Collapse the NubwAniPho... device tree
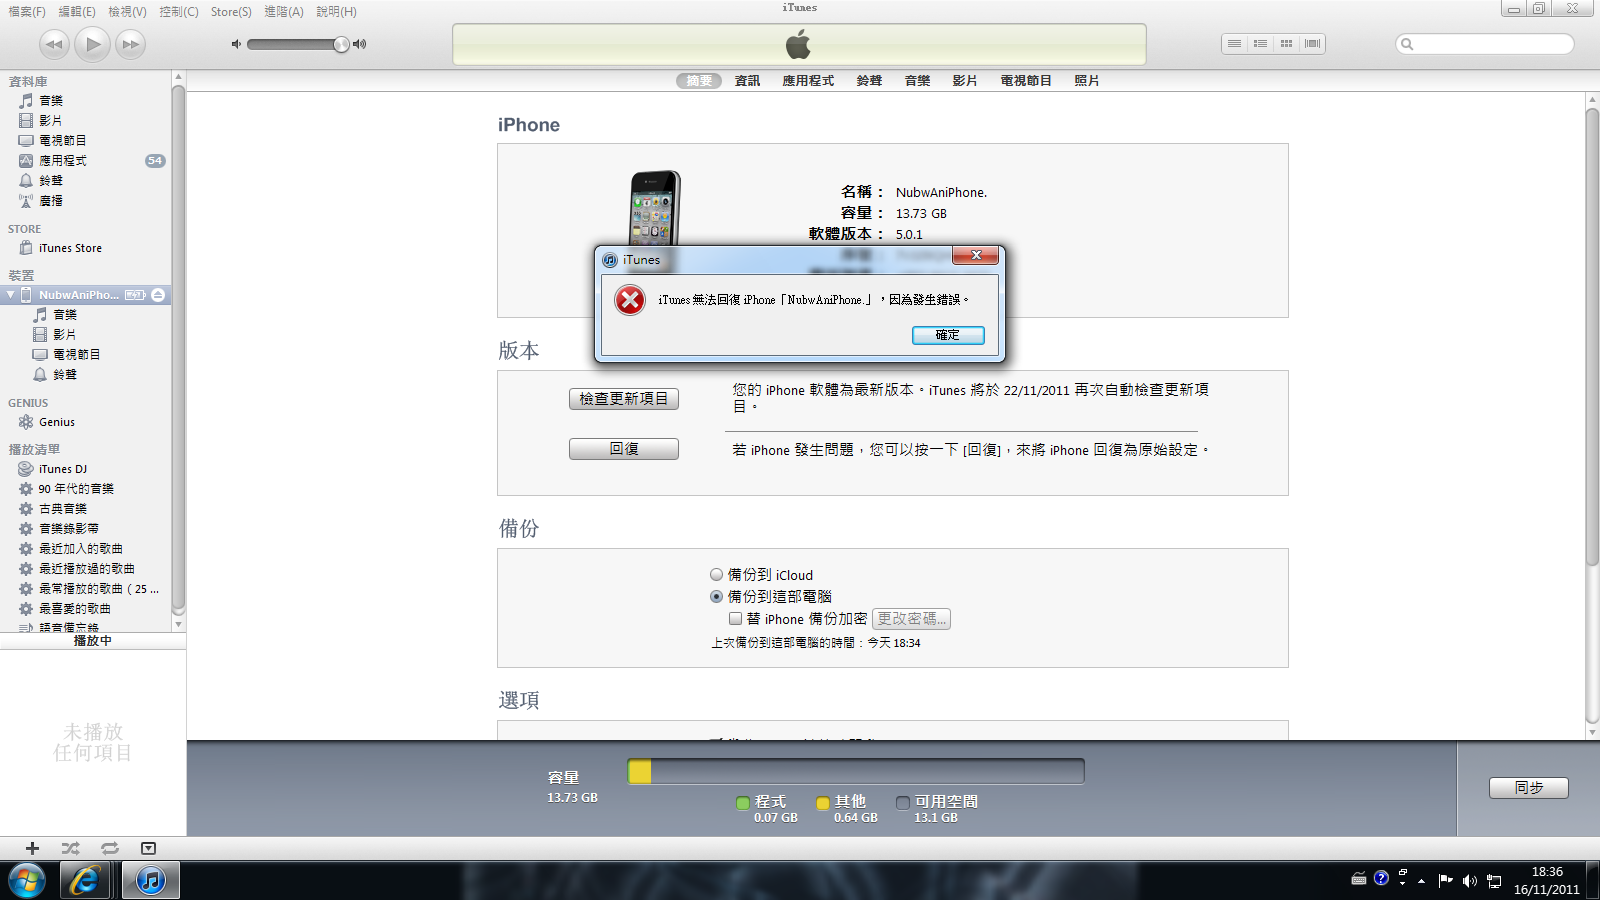 click(10, 295)
